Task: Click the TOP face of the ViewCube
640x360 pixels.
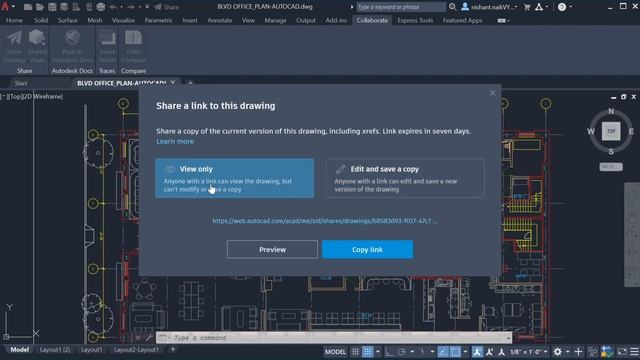Action: point(611,131)
